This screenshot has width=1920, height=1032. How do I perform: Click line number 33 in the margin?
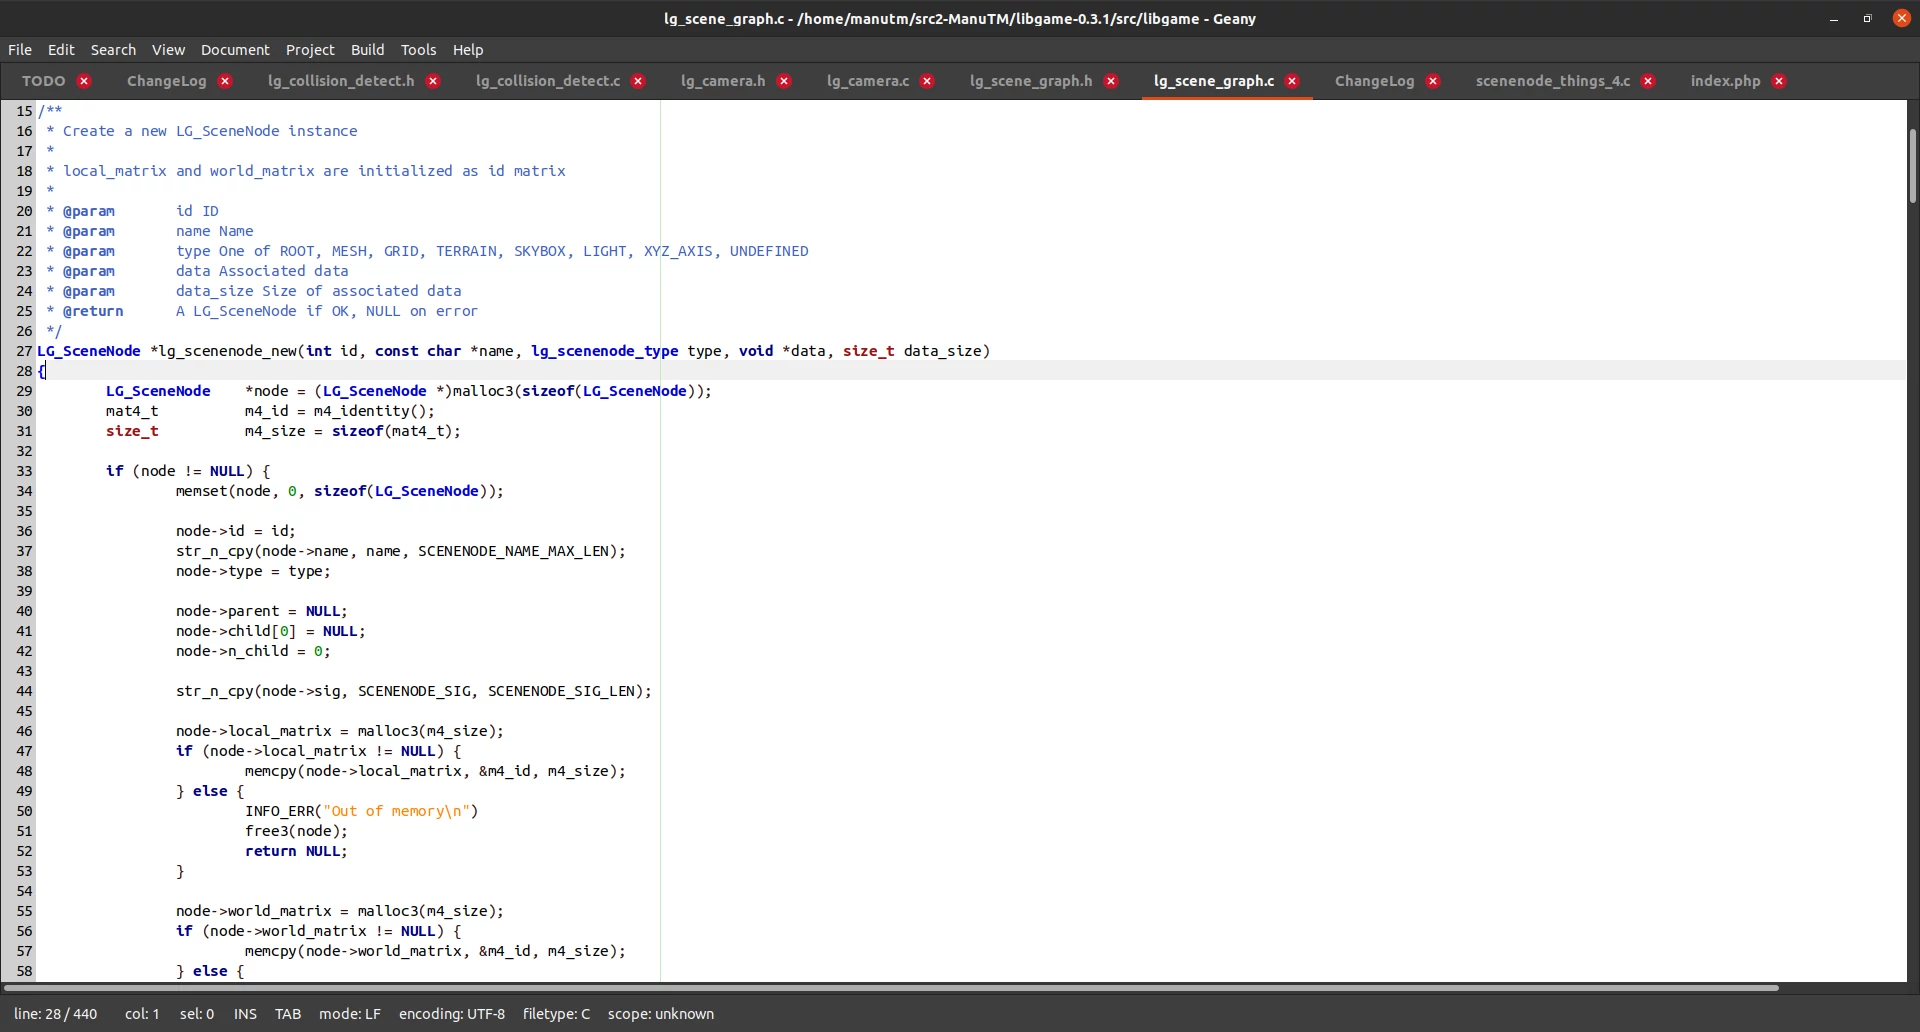[24, 471]
